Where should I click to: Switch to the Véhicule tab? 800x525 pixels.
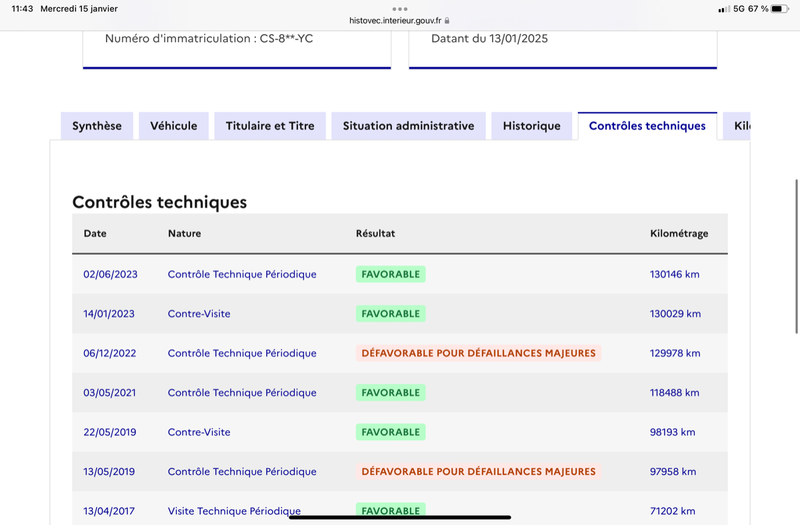coord(173,126)
